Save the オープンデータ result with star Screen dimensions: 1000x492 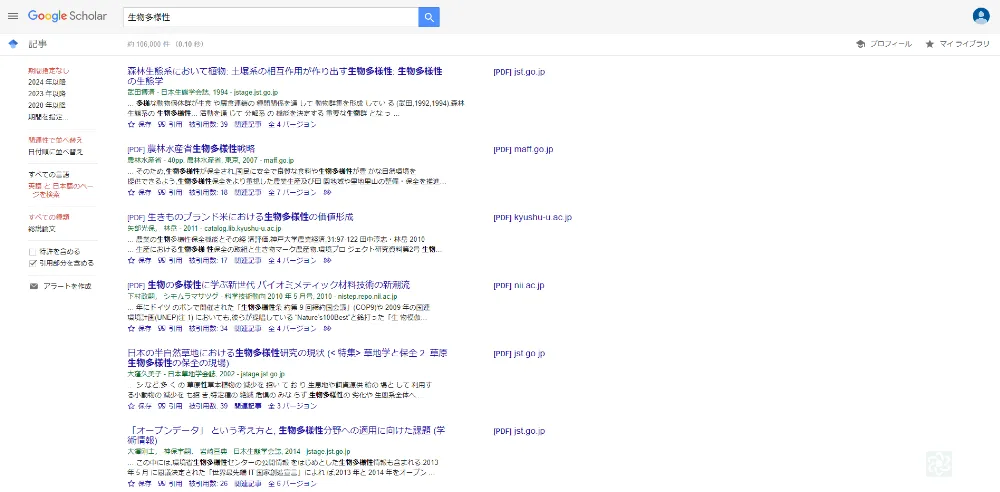(138, 484)
